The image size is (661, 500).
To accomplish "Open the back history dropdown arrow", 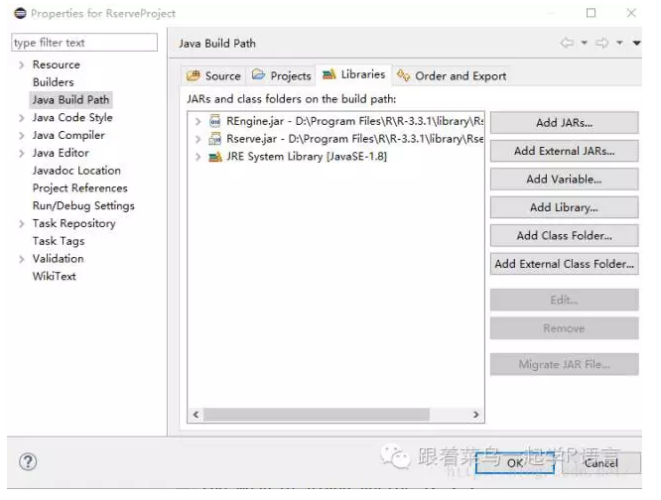I will click(584, 43).
